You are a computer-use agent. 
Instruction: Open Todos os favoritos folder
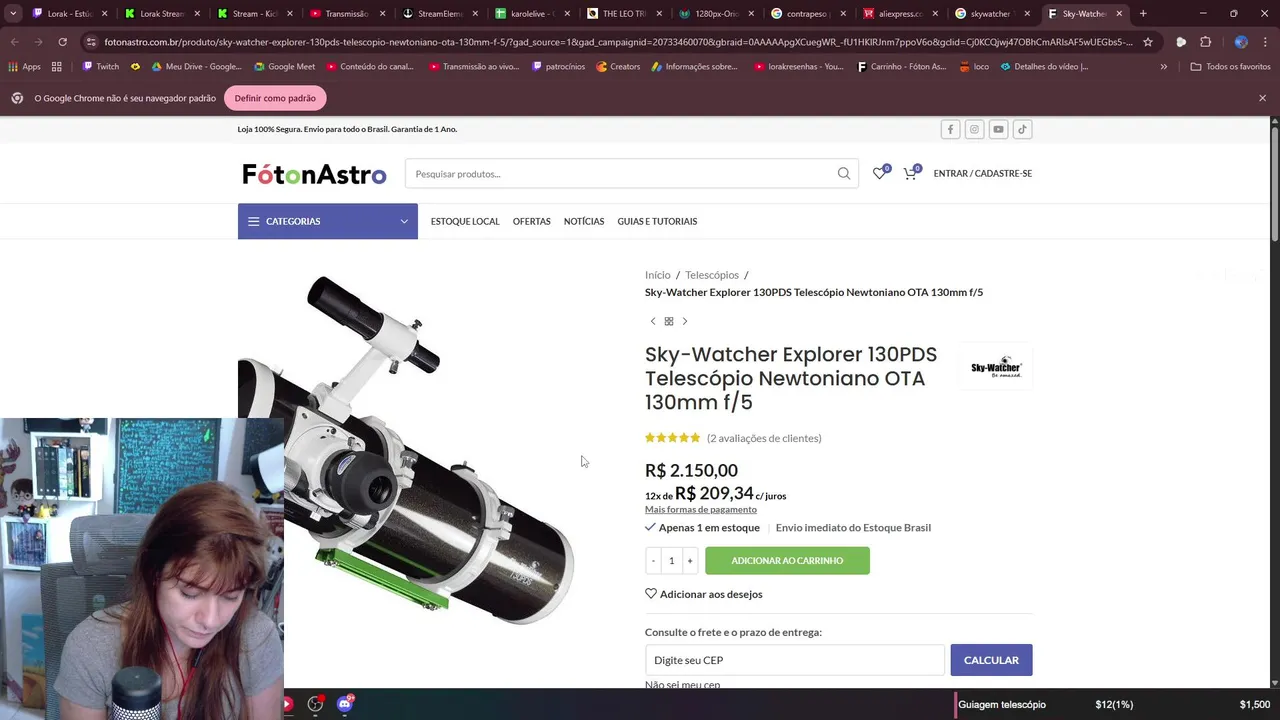click(1230, 67)
